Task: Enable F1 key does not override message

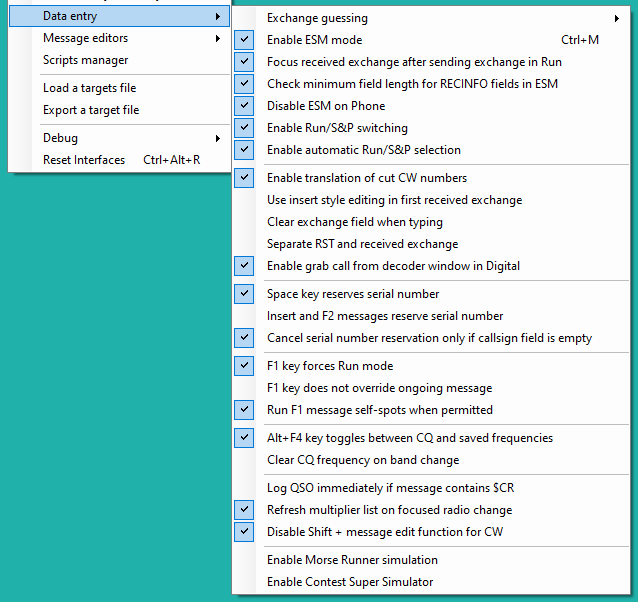Action: 431,388
